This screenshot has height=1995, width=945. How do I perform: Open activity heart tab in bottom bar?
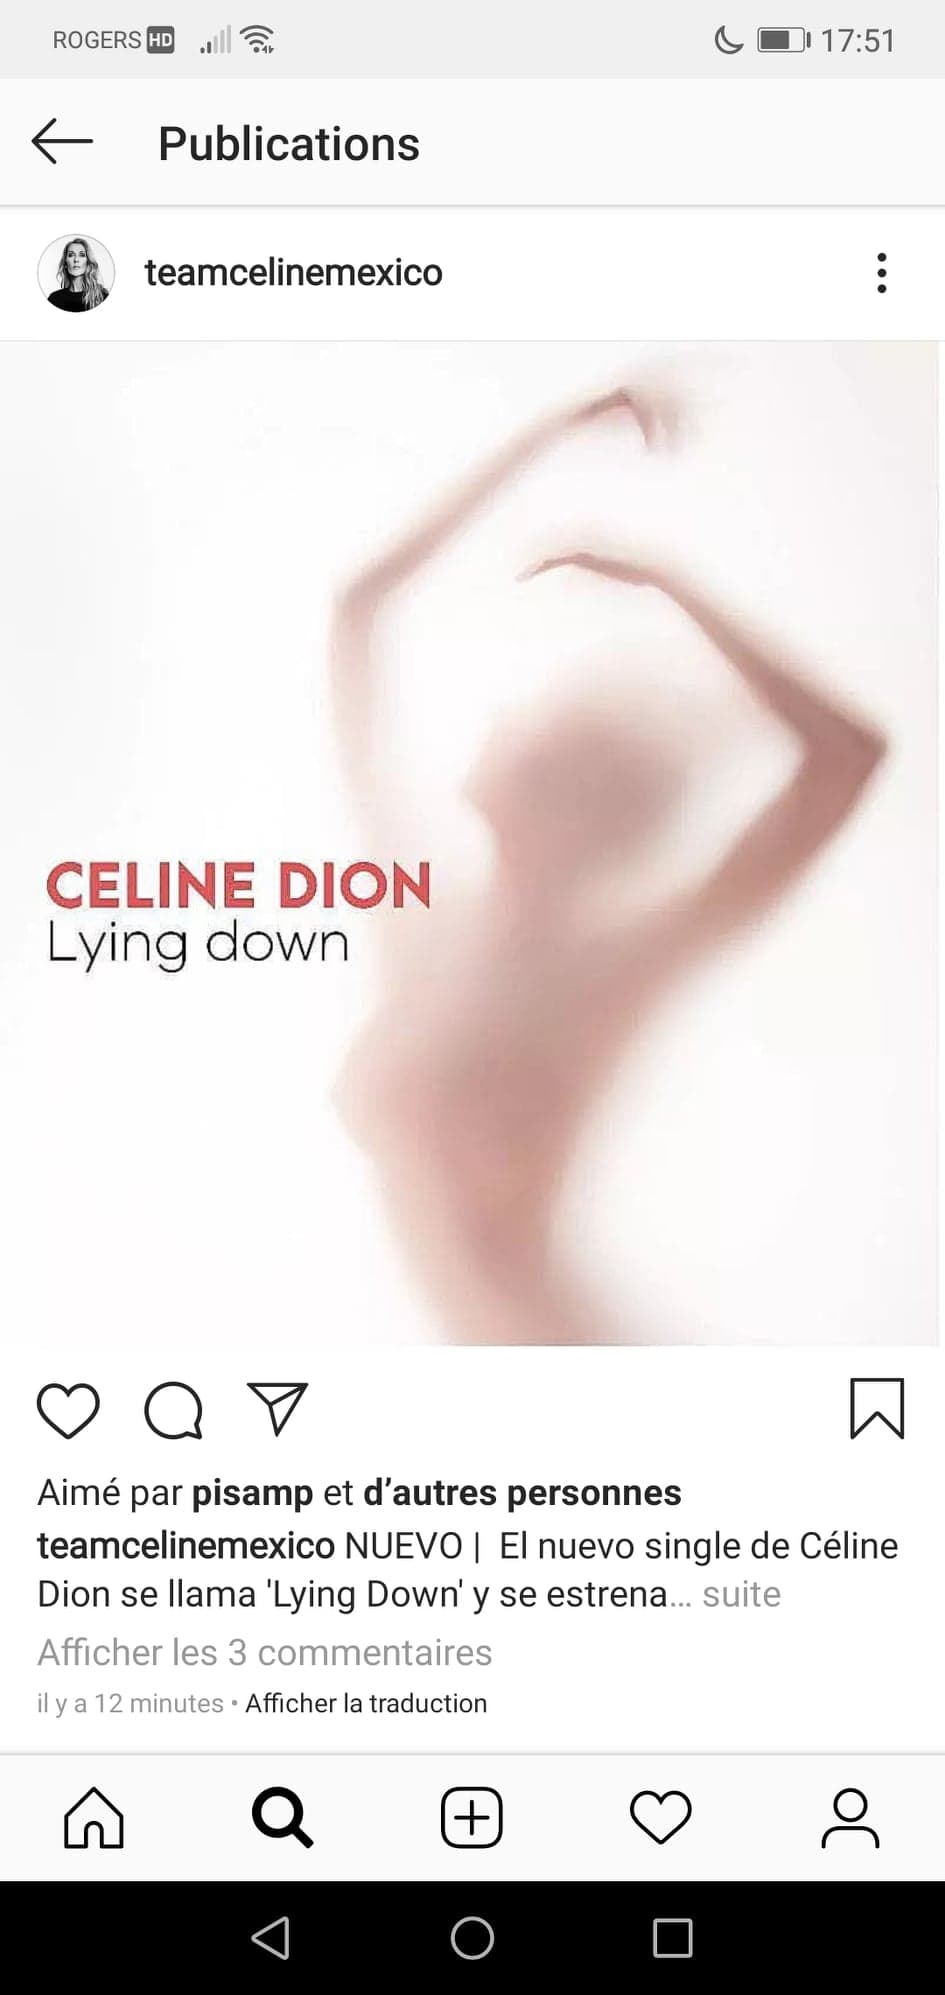pos(661,1817)
